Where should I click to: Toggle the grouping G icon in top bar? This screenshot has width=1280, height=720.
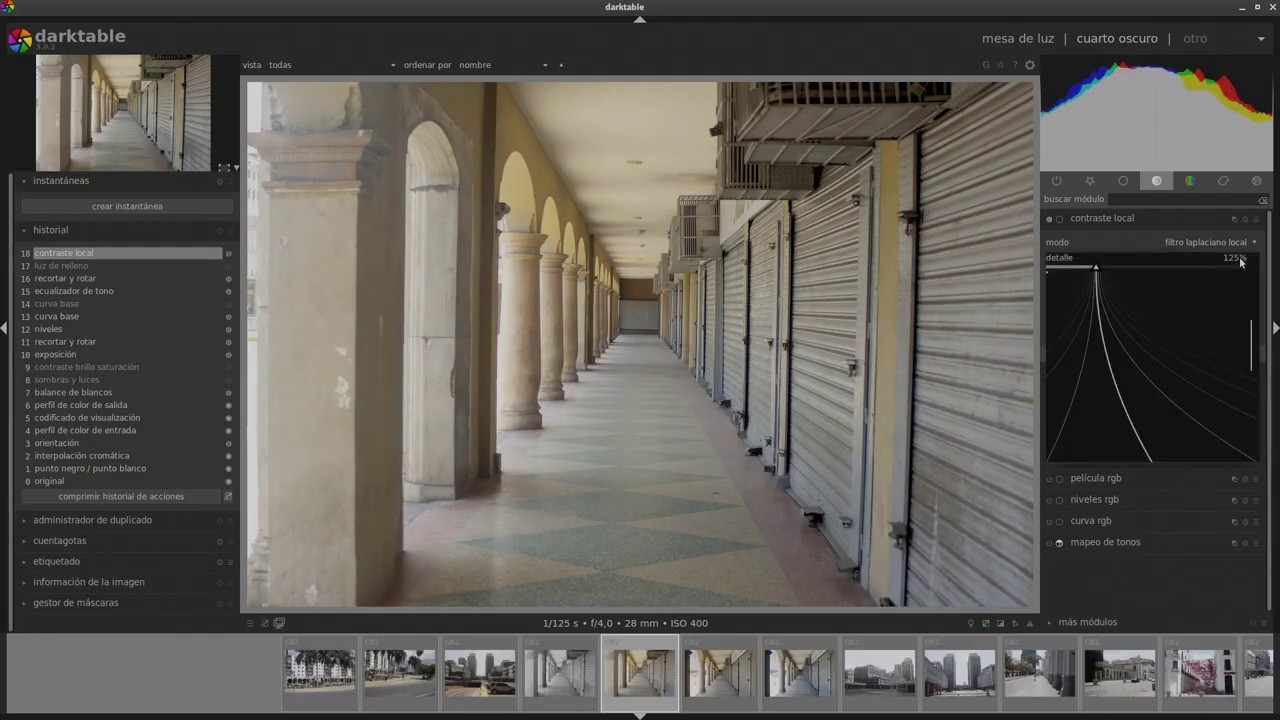986,65
